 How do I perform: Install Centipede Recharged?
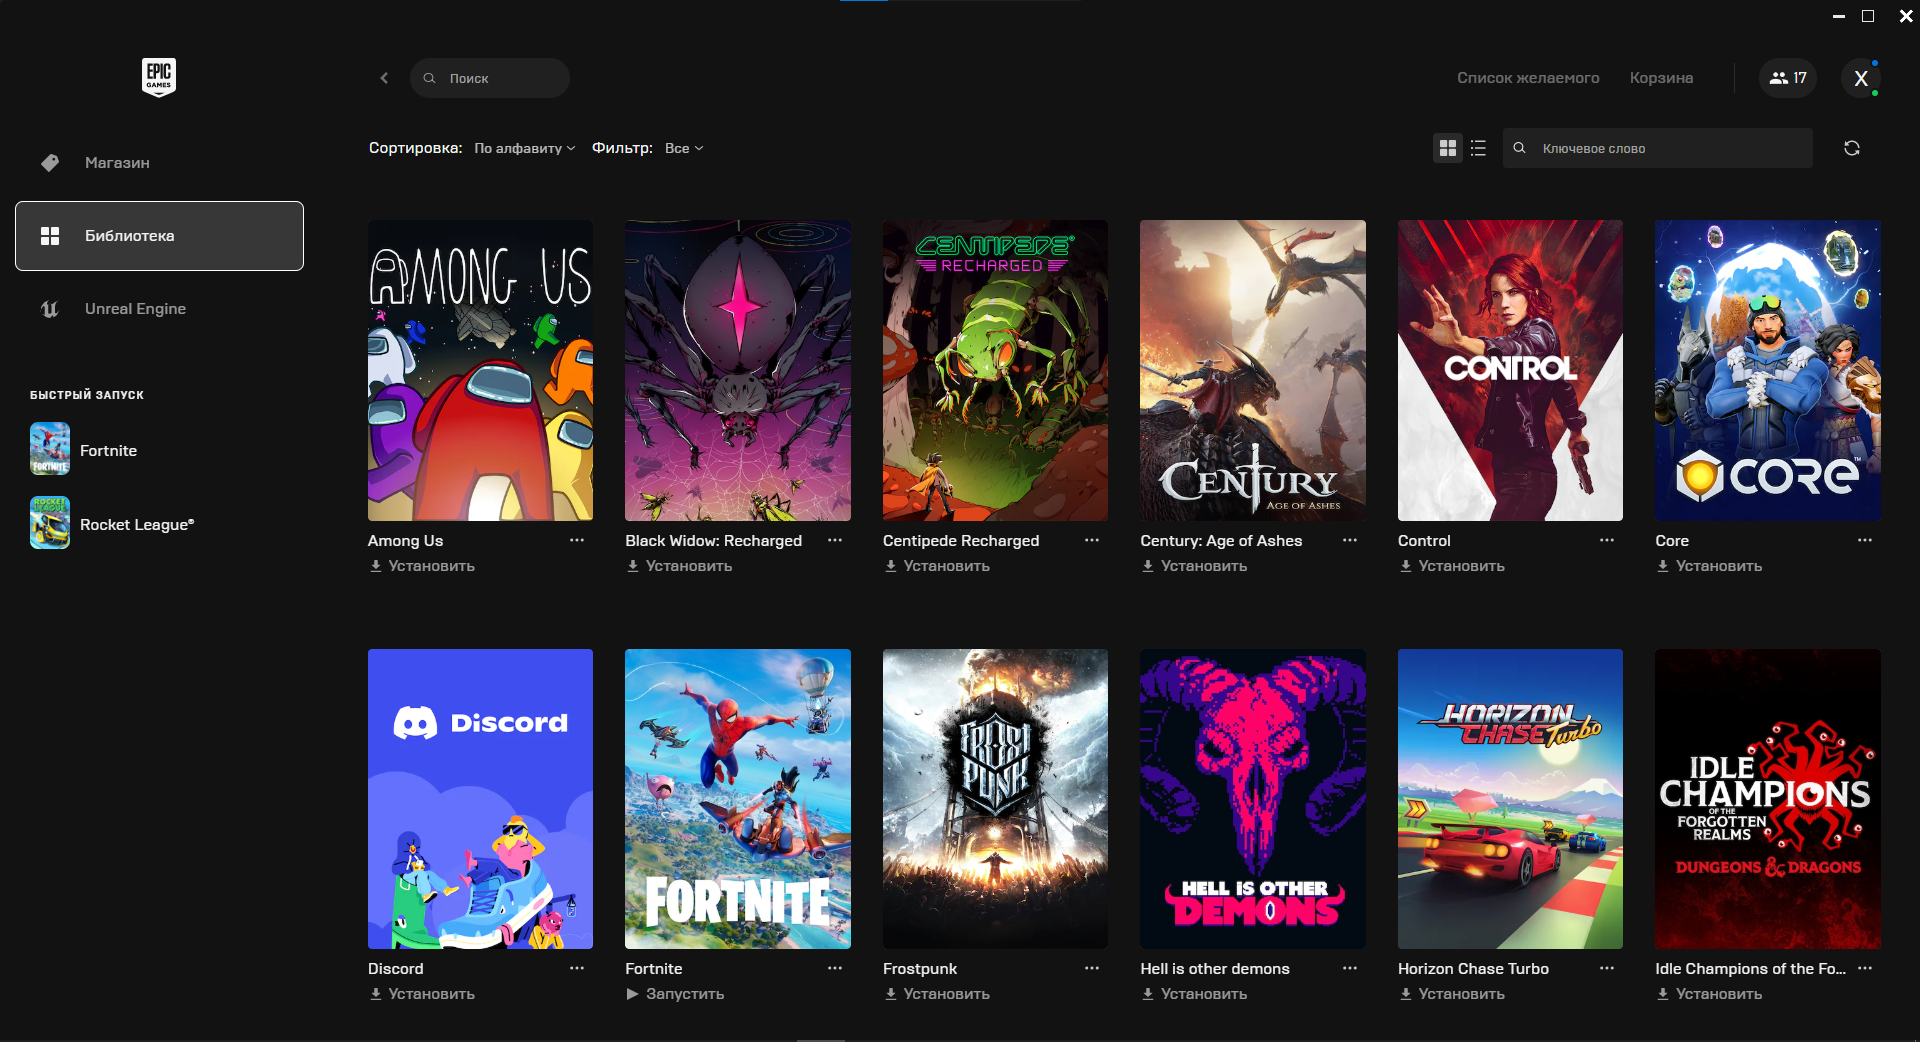(x=937, y=566)
